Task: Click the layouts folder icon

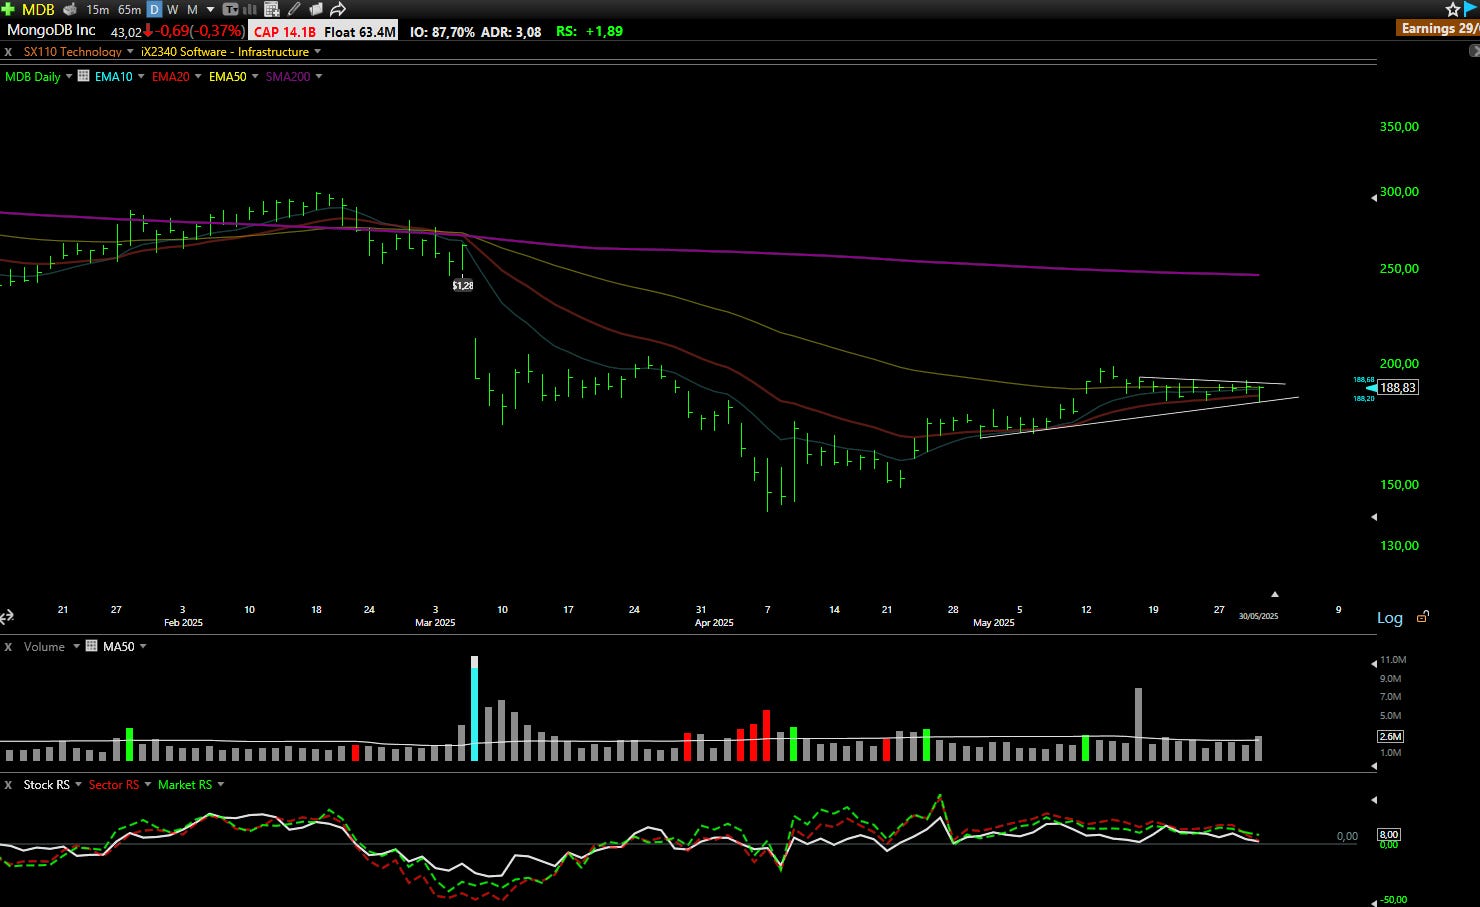Action: [x=316, y=9]
